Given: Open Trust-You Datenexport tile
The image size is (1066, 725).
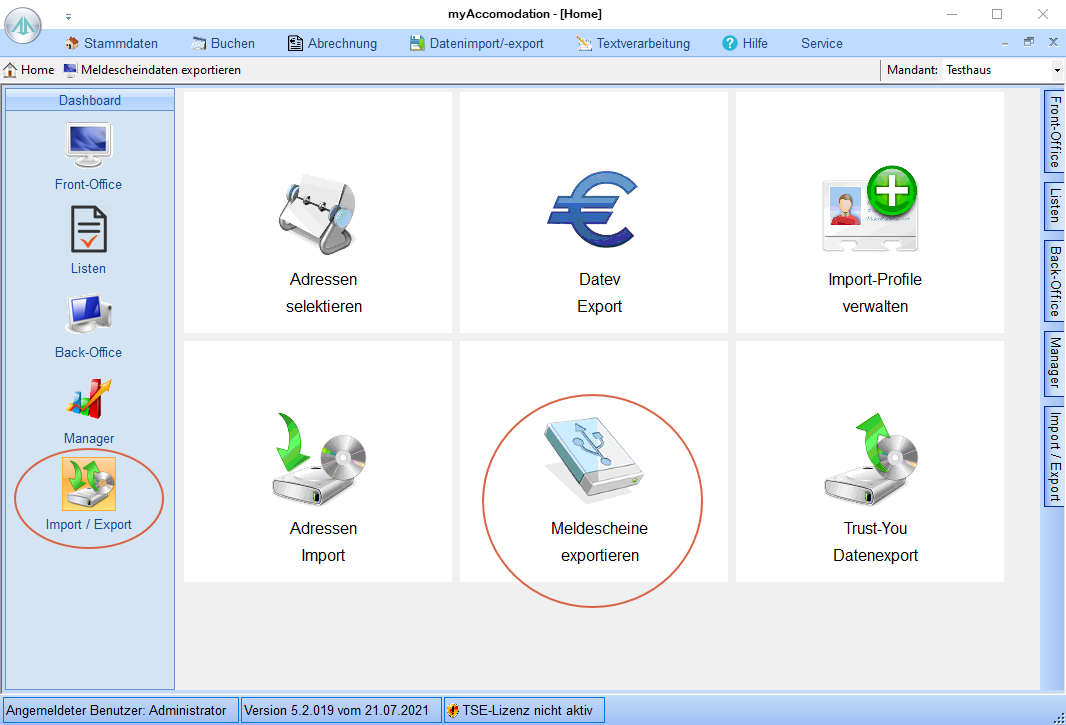Looking at the screenshot, I should (x=869, y=462).
